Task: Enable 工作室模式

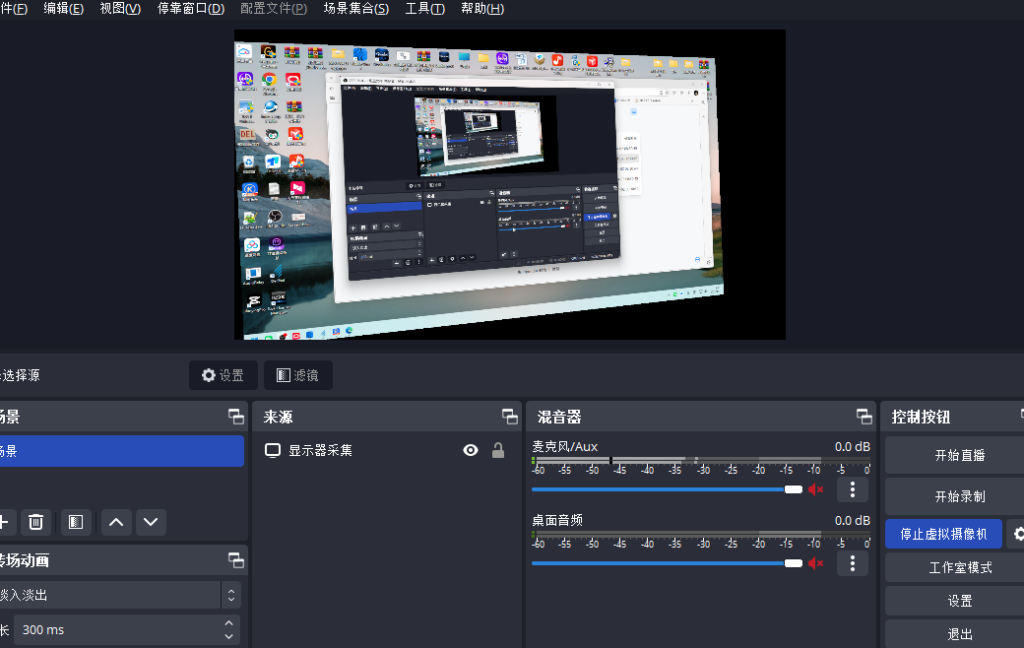Action: click(959, 567)
